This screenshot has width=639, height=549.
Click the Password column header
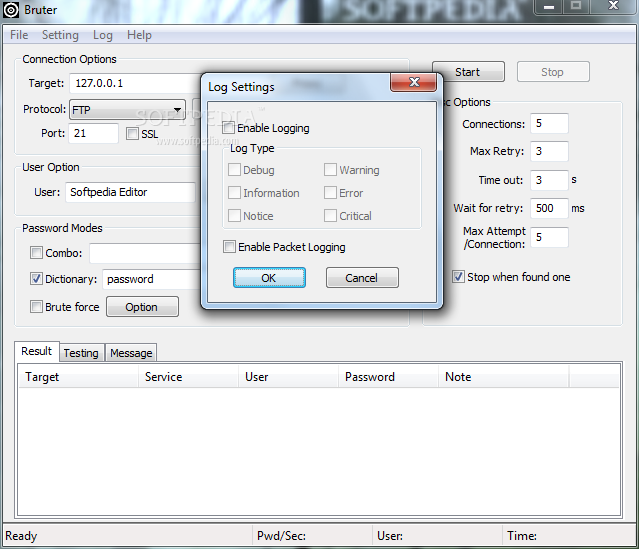(x=389, y=377)
